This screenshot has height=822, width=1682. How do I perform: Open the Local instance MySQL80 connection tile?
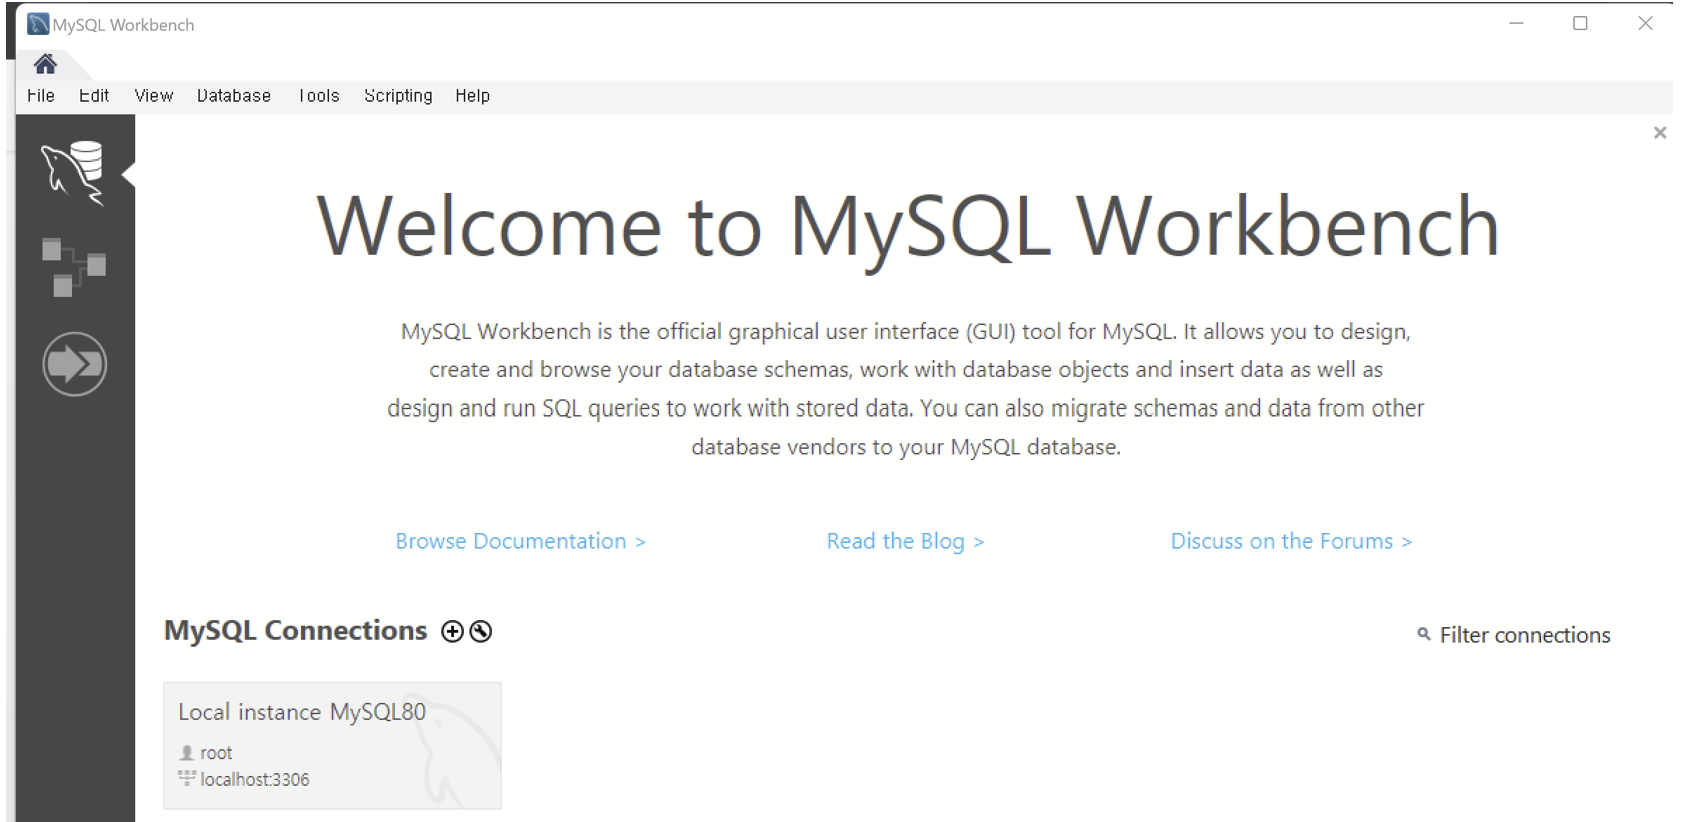pyautogui.click(x=332, y=745)
